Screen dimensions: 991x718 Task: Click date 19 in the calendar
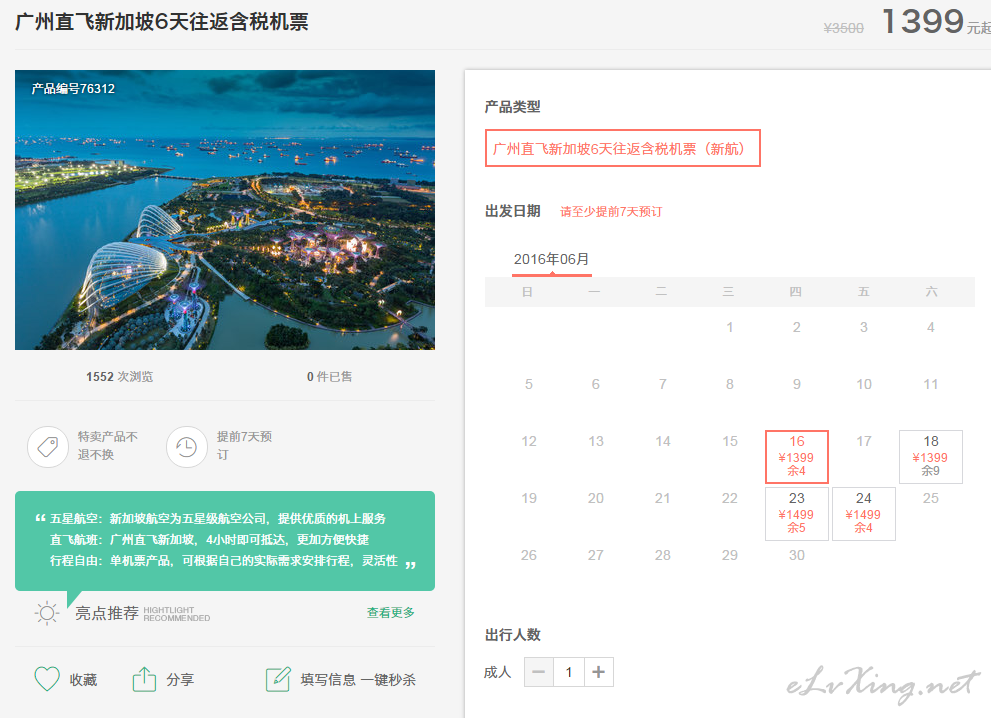click(x=529, y=498)
